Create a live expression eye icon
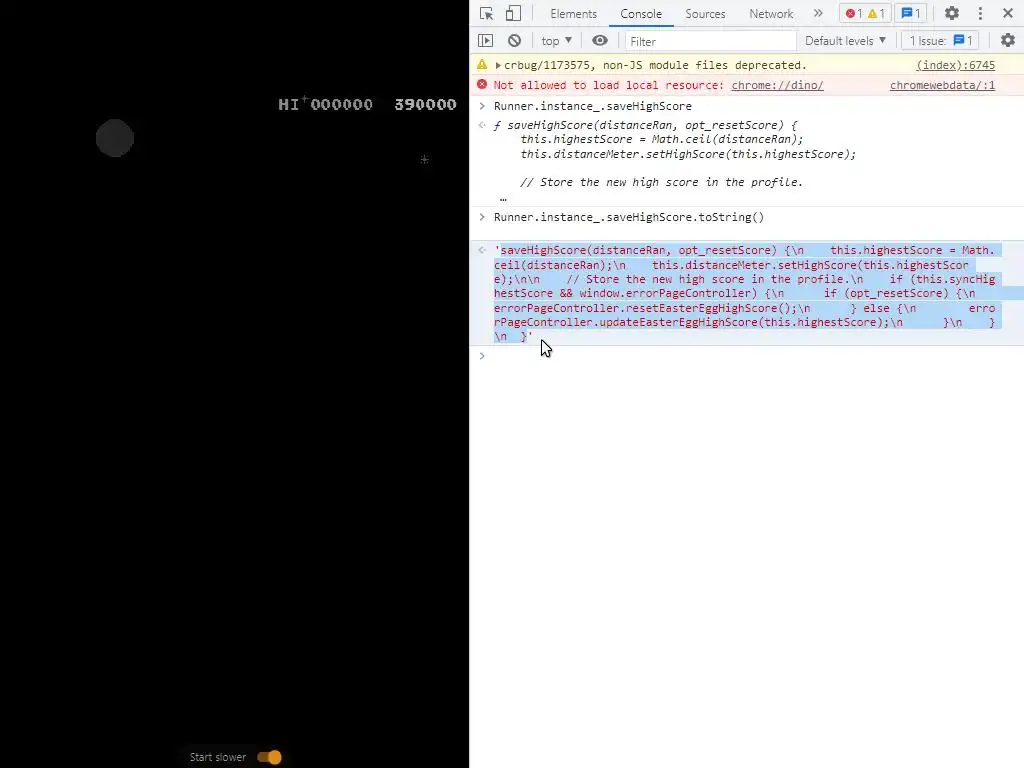1024x768 pixels. click(600, 40)
